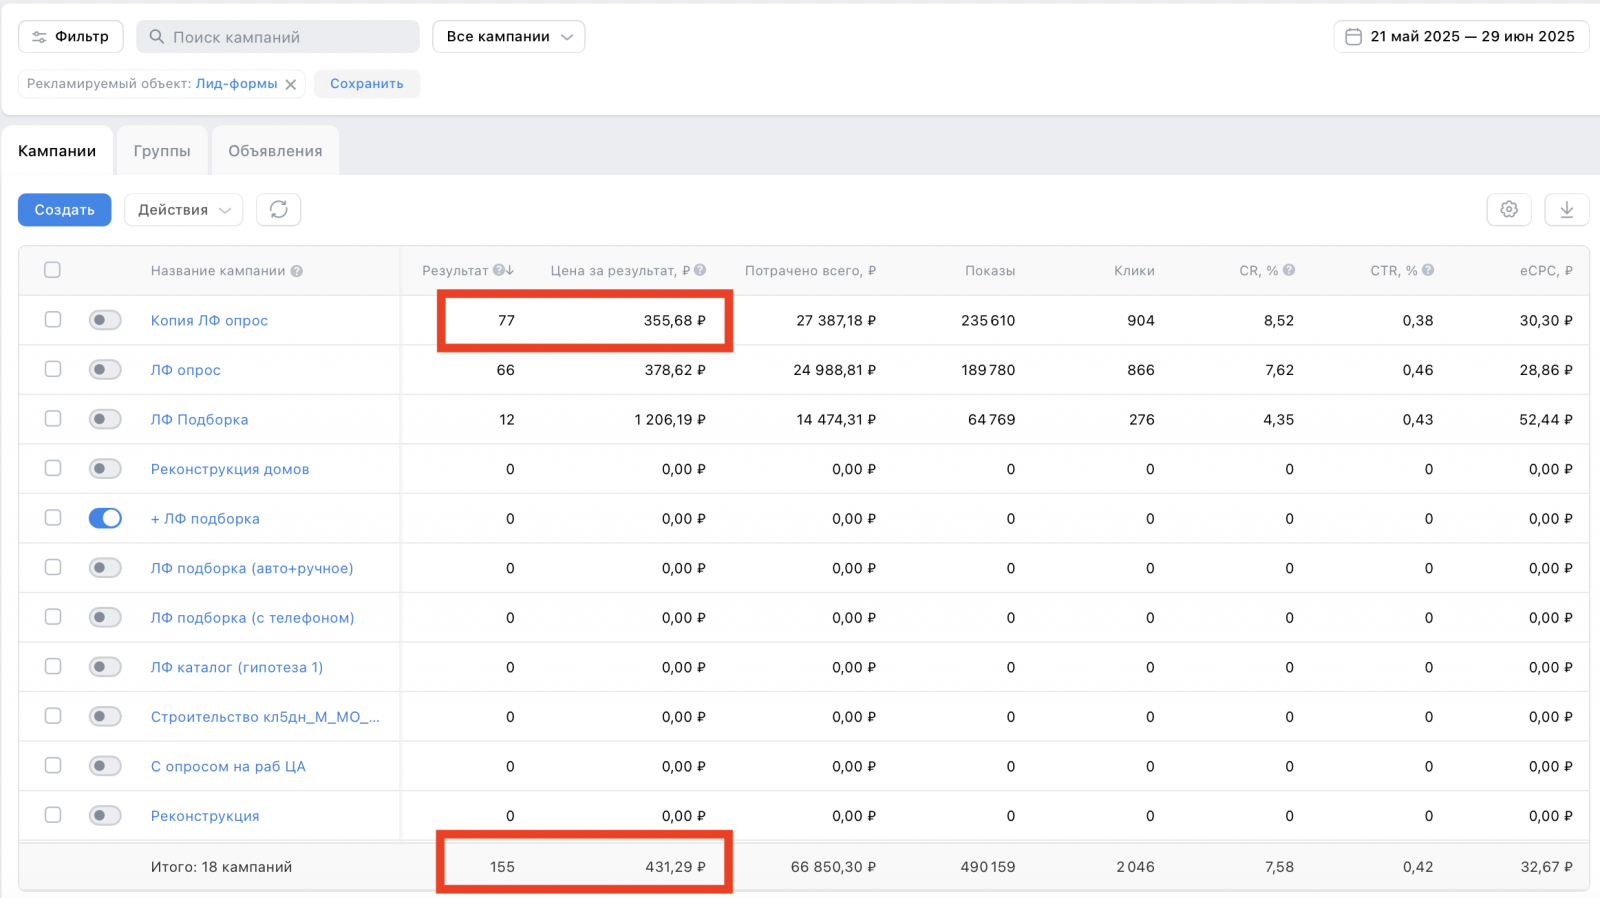Check the box for ЛФ Подборка row

coord(53,419)
